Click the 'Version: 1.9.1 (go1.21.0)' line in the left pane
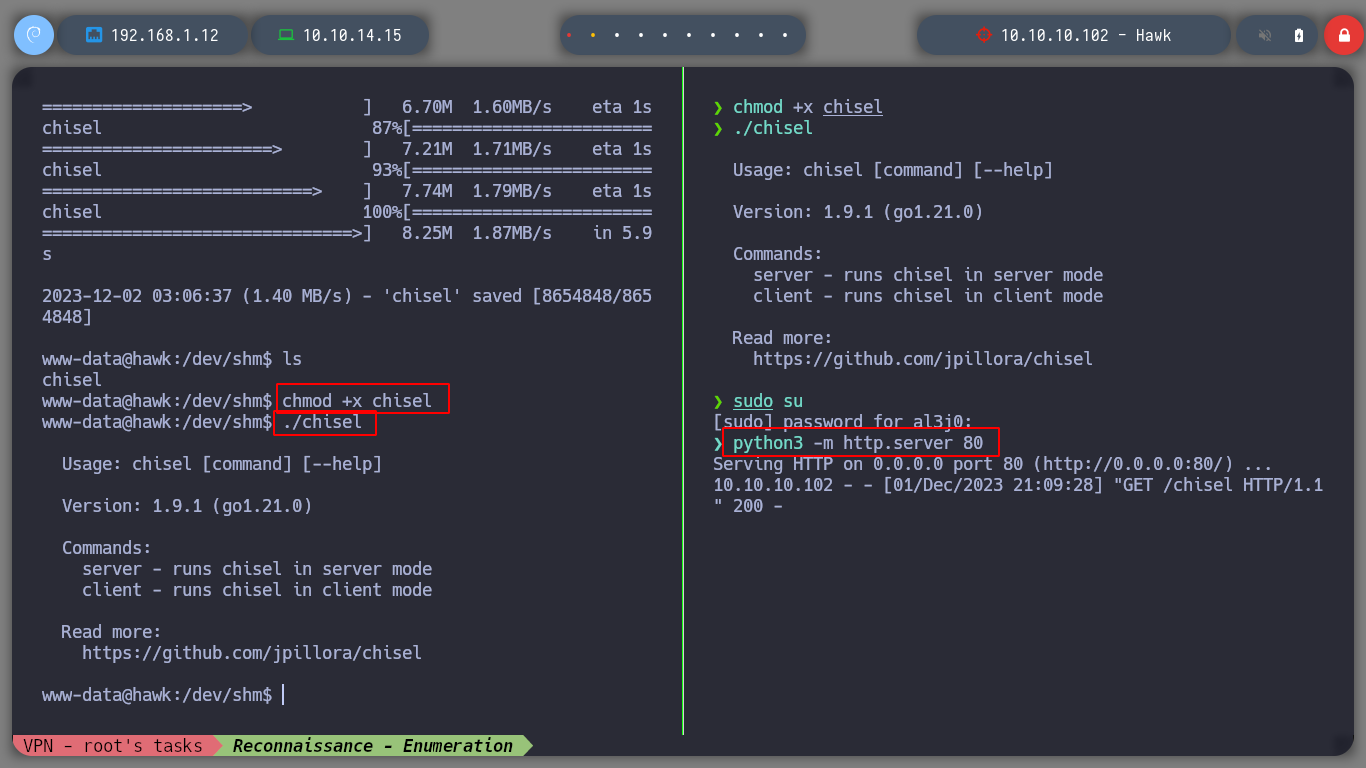This screenshot has width=1366, height=768. [187, 506]
